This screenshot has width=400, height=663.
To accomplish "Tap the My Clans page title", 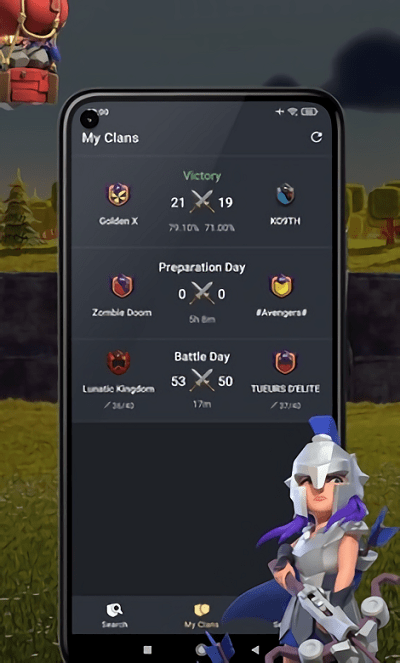I will pyautogui.click(x=110, y=138).
